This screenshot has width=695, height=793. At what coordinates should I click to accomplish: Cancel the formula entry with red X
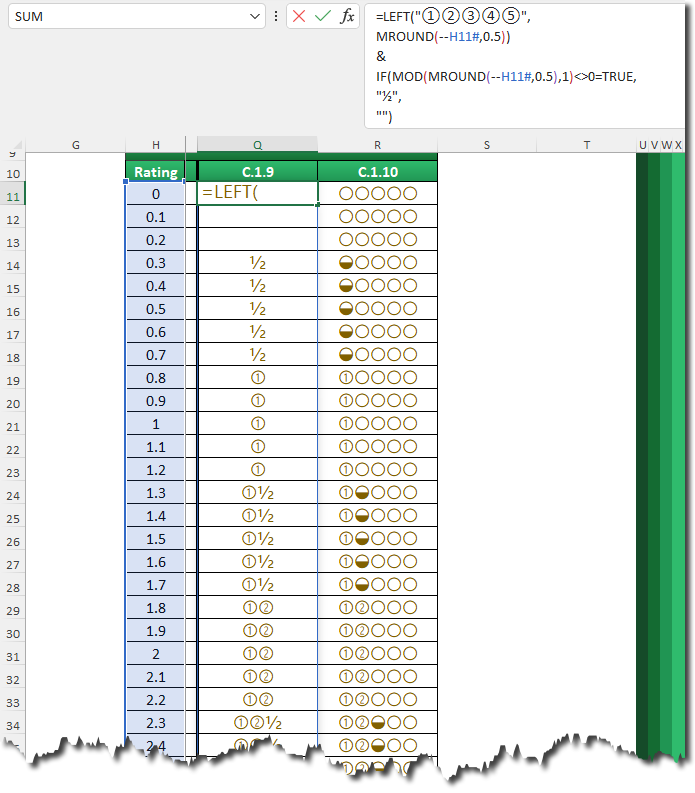click(299, 16)
